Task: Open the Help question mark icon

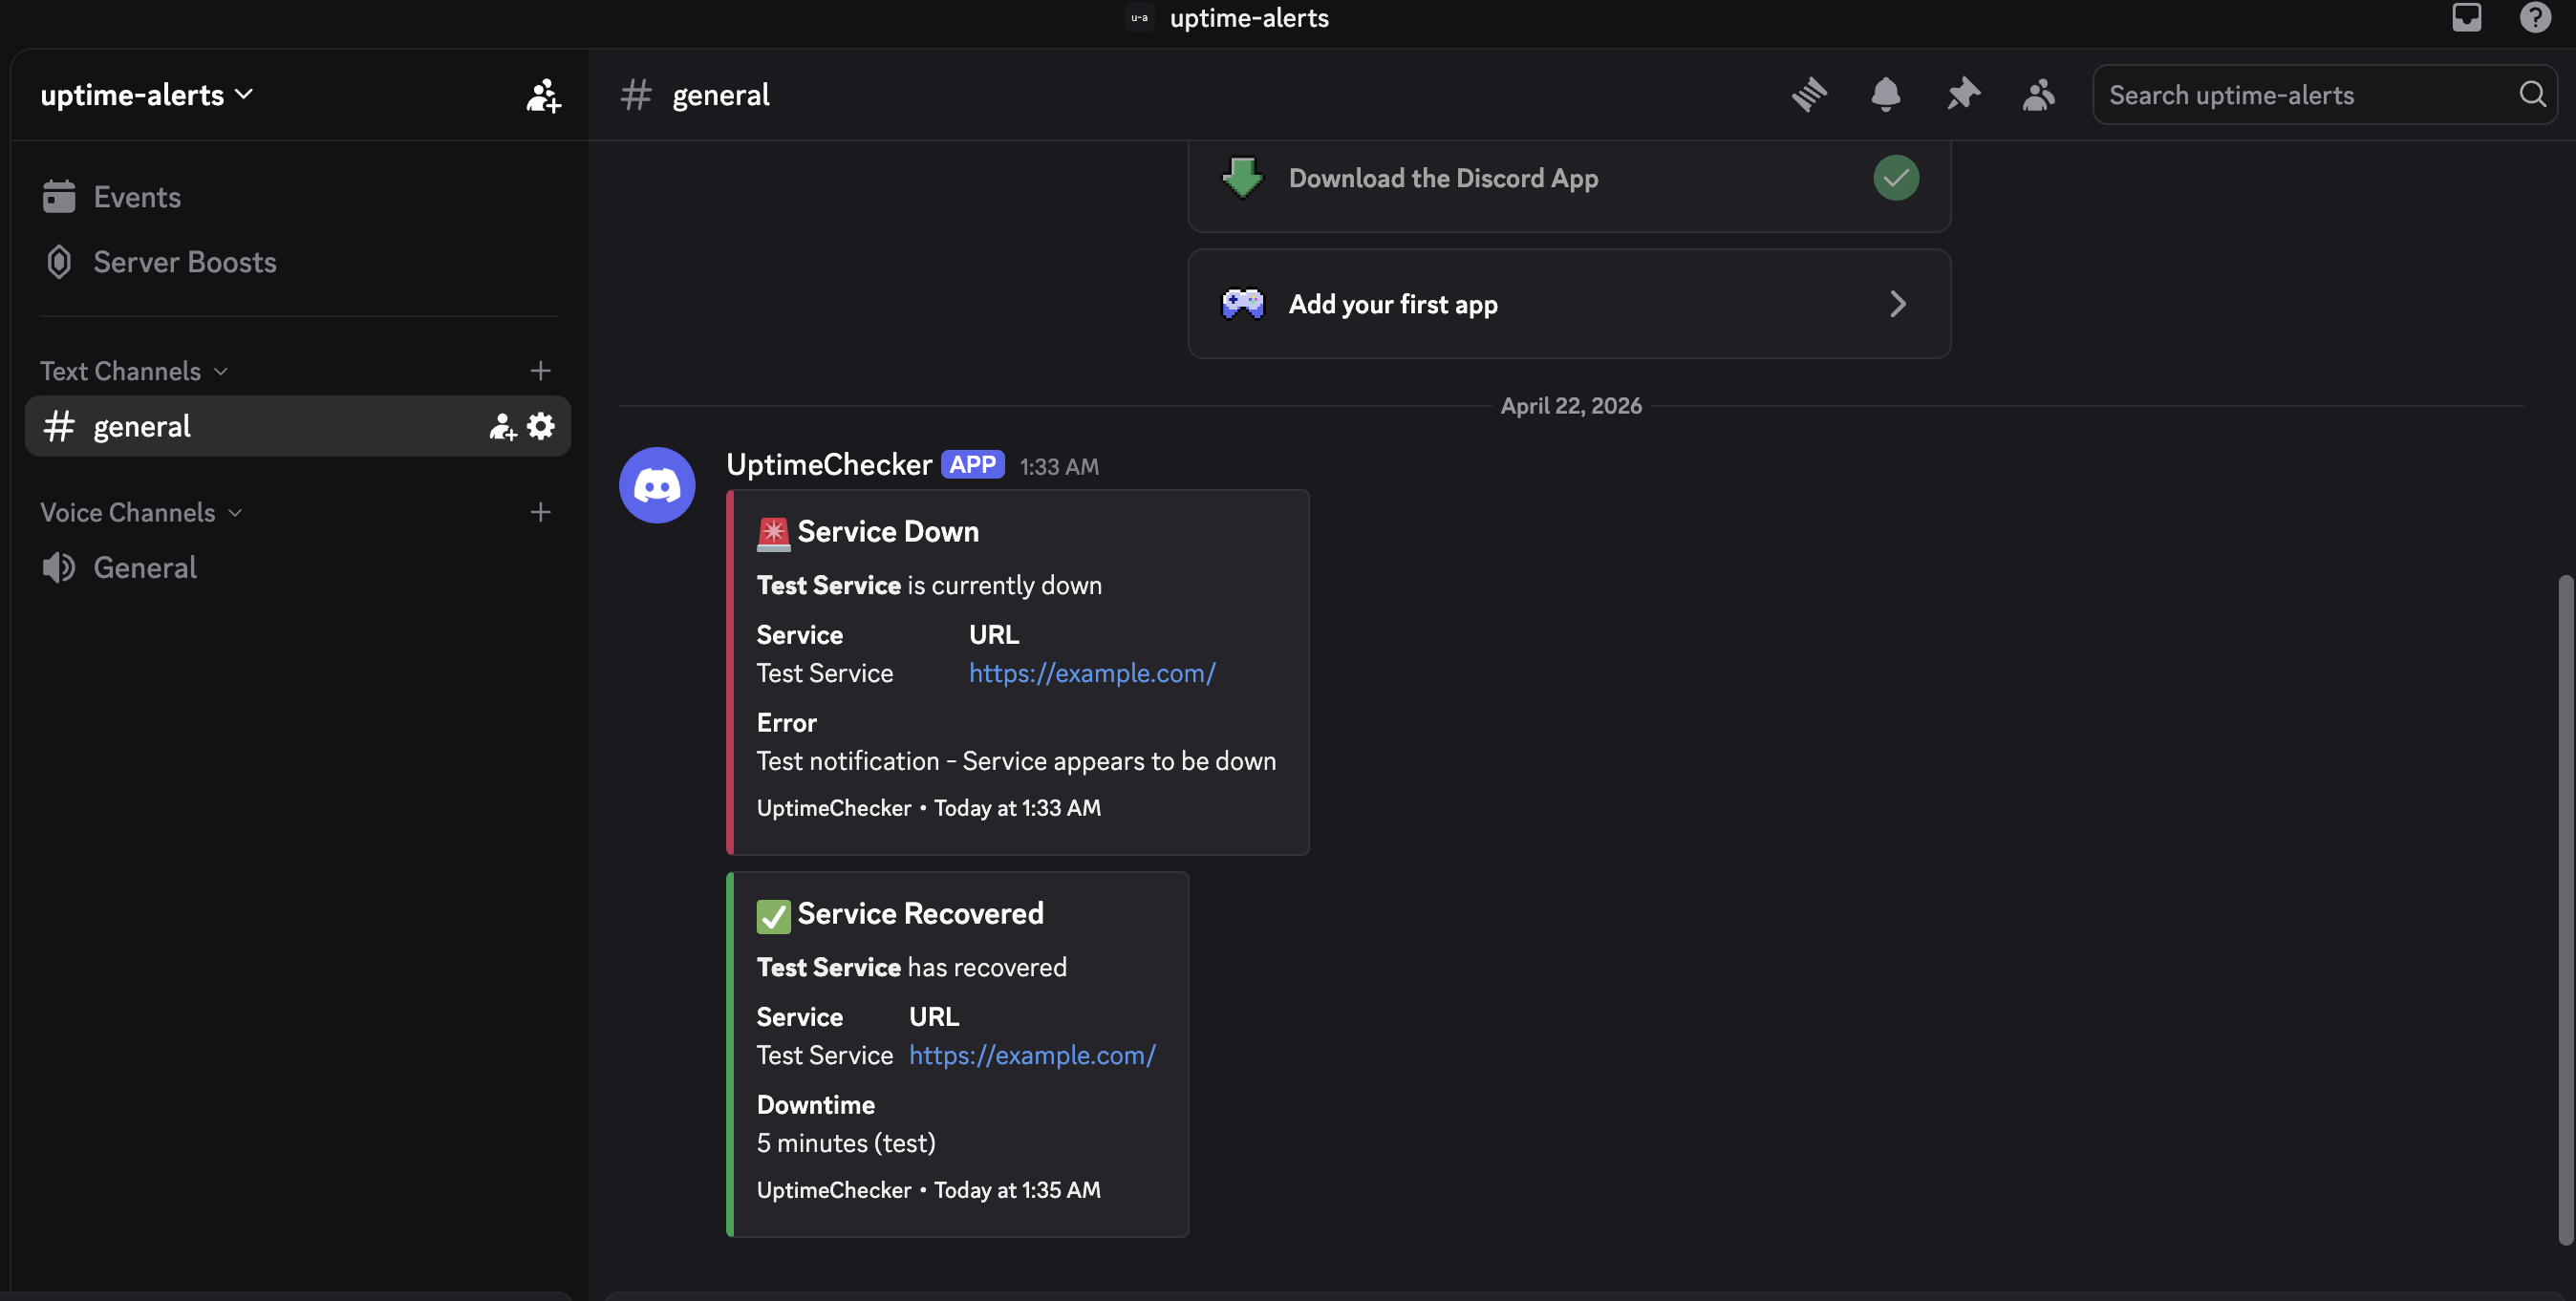Action: [2535, 18]
